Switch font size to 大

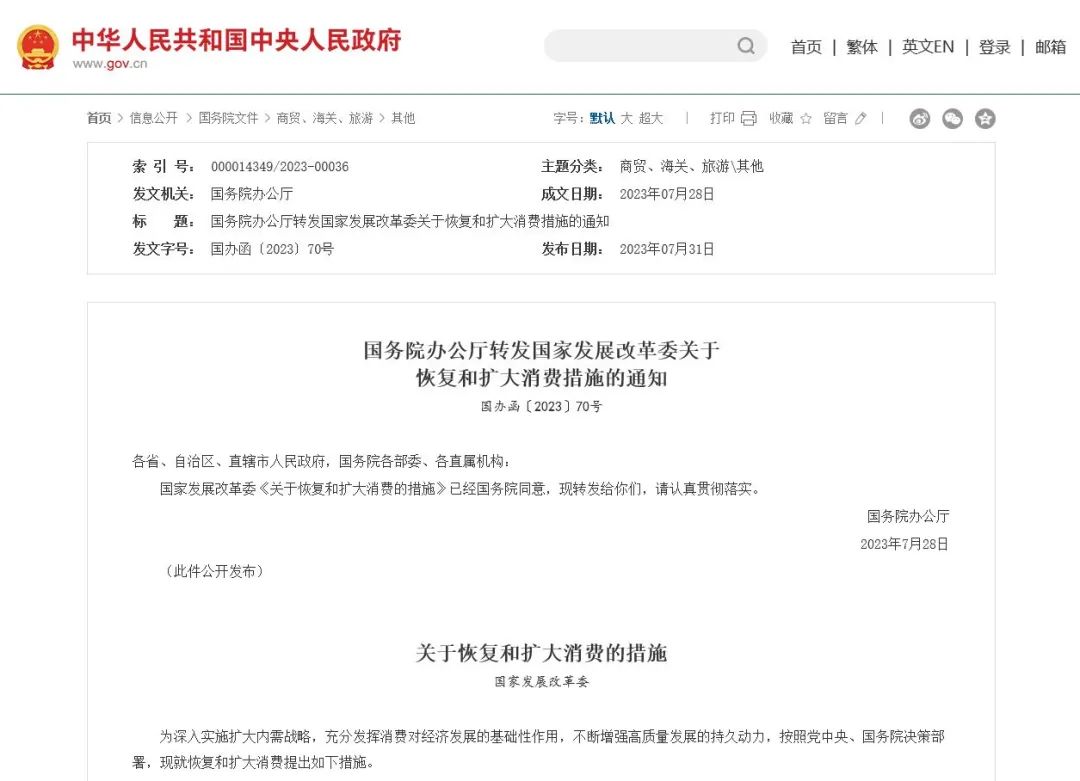(627, 118)
